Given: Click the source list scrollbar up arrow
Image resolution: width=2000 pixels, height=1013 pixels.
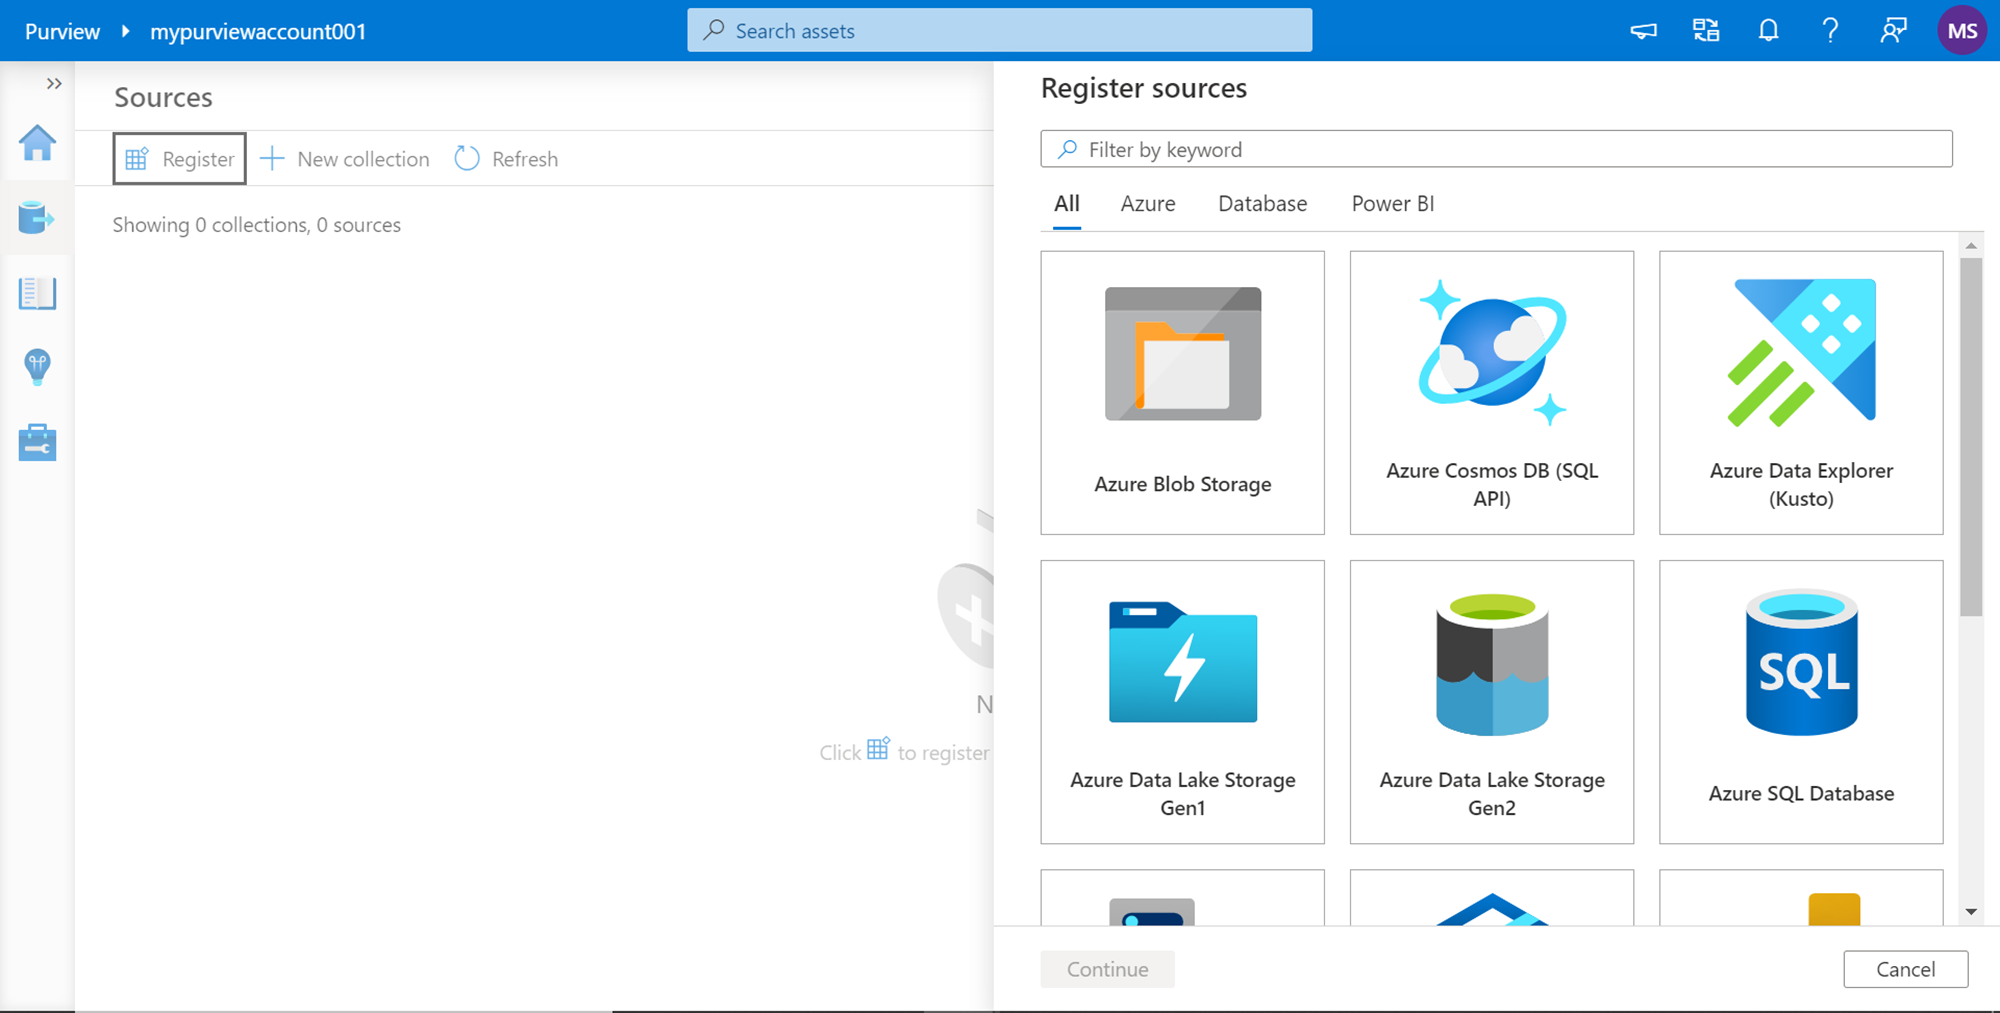Looking at the screenshot, I should (x=1971, y=245).
